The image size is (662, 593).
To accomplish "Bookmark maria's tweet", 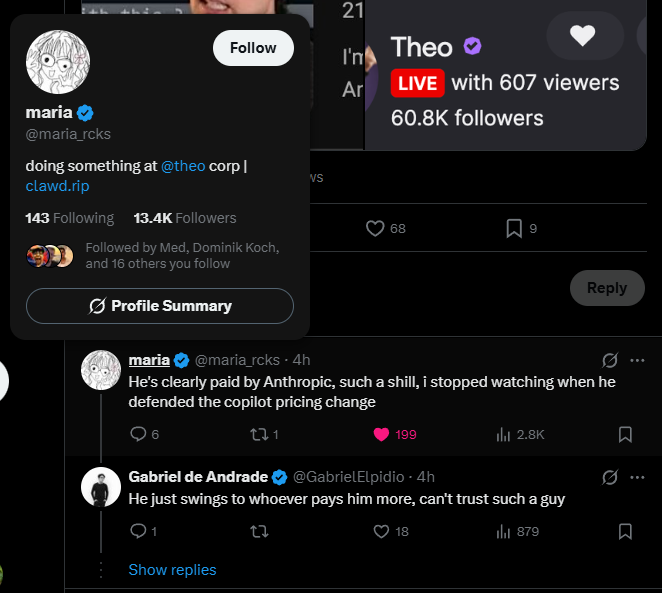I will point(625,434).
